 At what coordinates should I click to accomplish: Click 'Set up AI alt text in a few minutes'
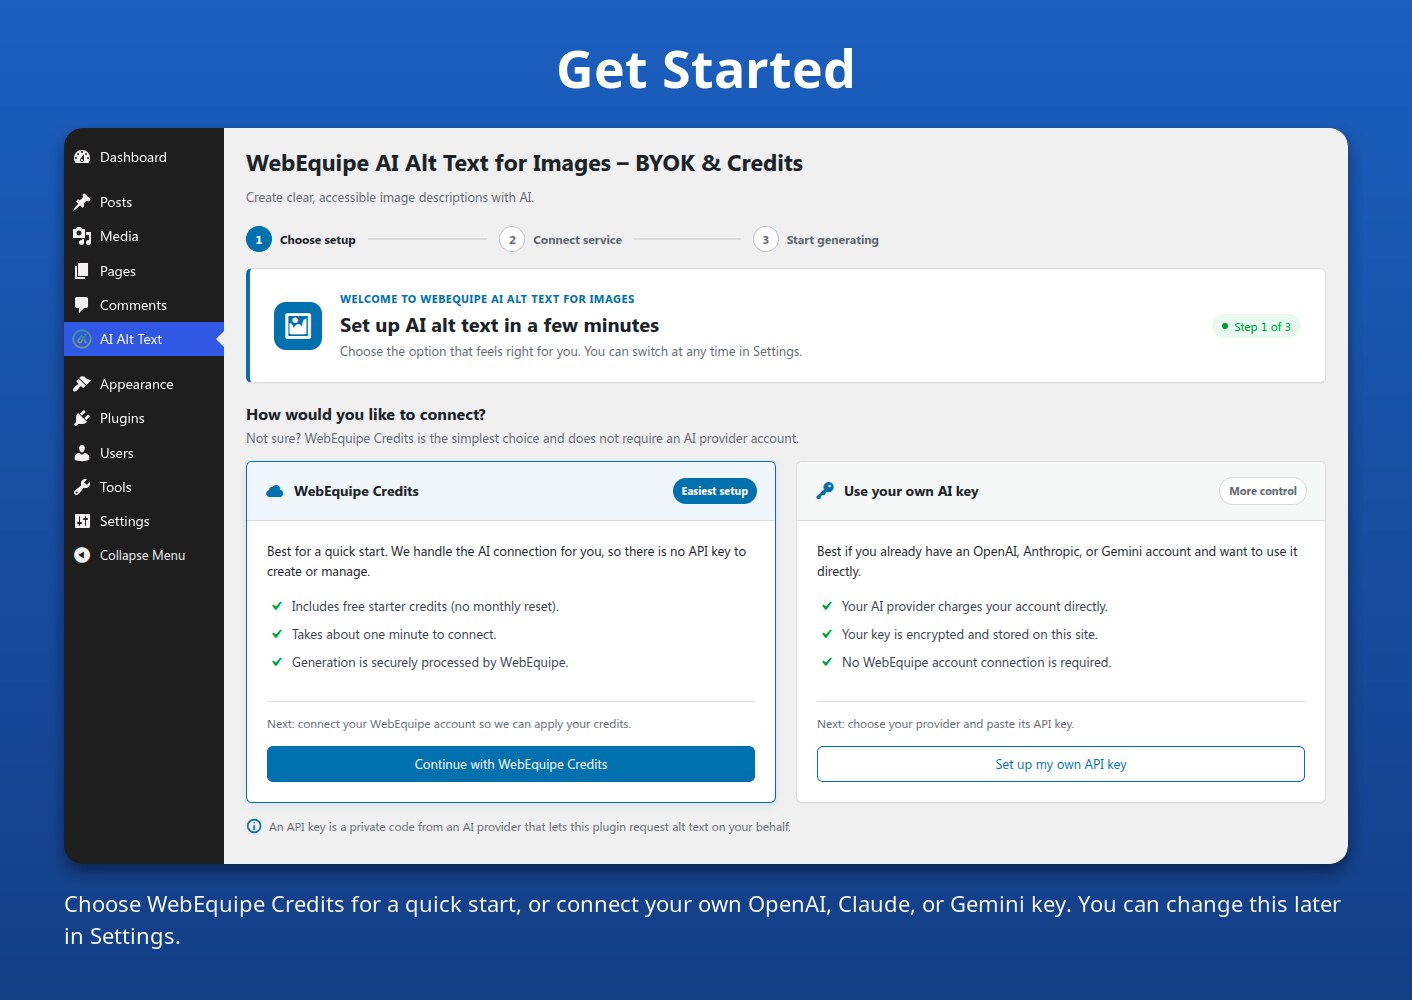499,325
